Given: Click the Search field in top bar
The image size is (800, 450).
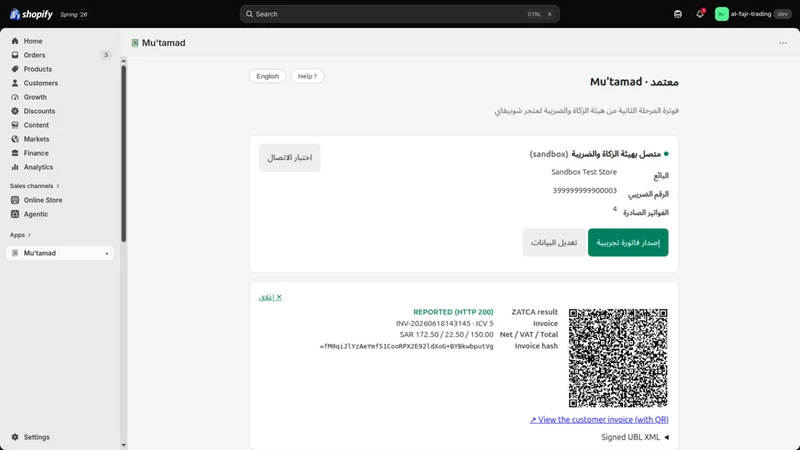Looking at the screenshot, I should point(399,14).
